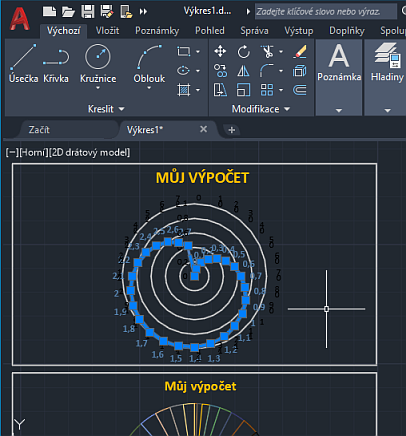Switch to the Doplňky ribbon tab
Screen dimensions: 406x436
(347, 31)
